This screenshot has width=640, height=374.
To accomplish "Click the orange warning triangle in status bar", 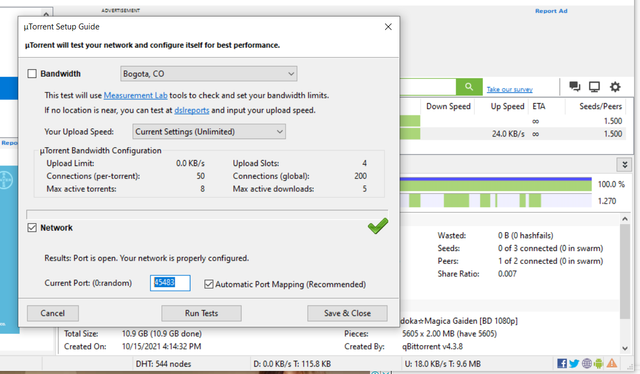I will 611,363.
